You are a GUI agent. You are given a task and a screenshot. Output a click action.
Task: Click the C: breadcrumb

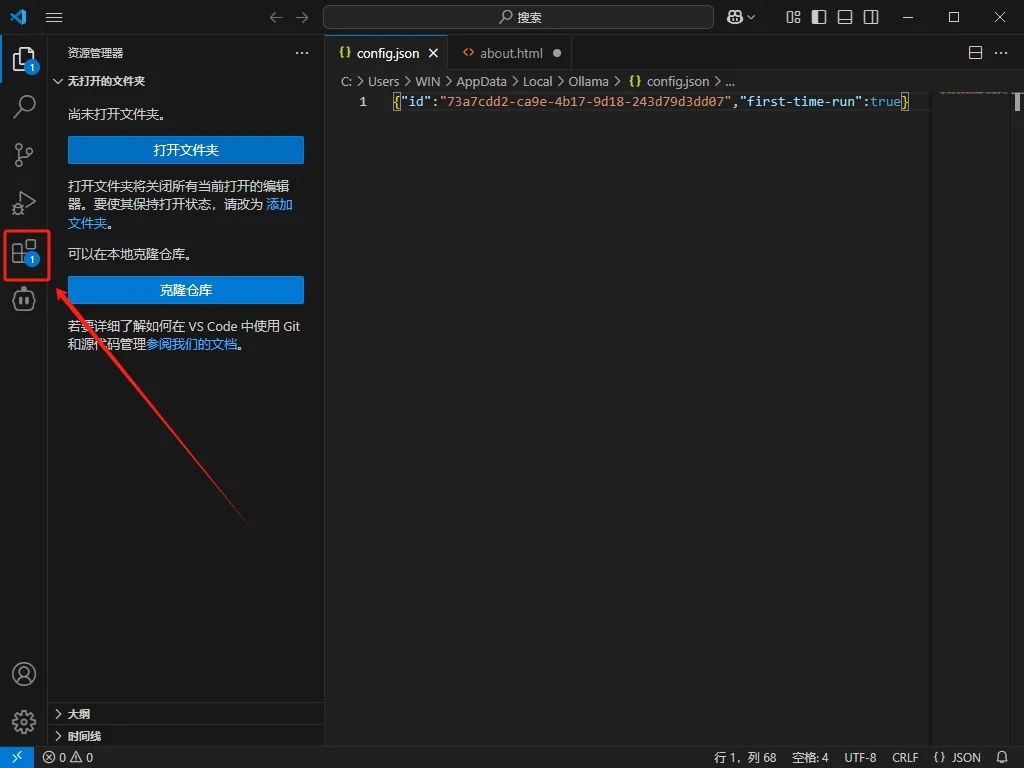coord(346,82)
